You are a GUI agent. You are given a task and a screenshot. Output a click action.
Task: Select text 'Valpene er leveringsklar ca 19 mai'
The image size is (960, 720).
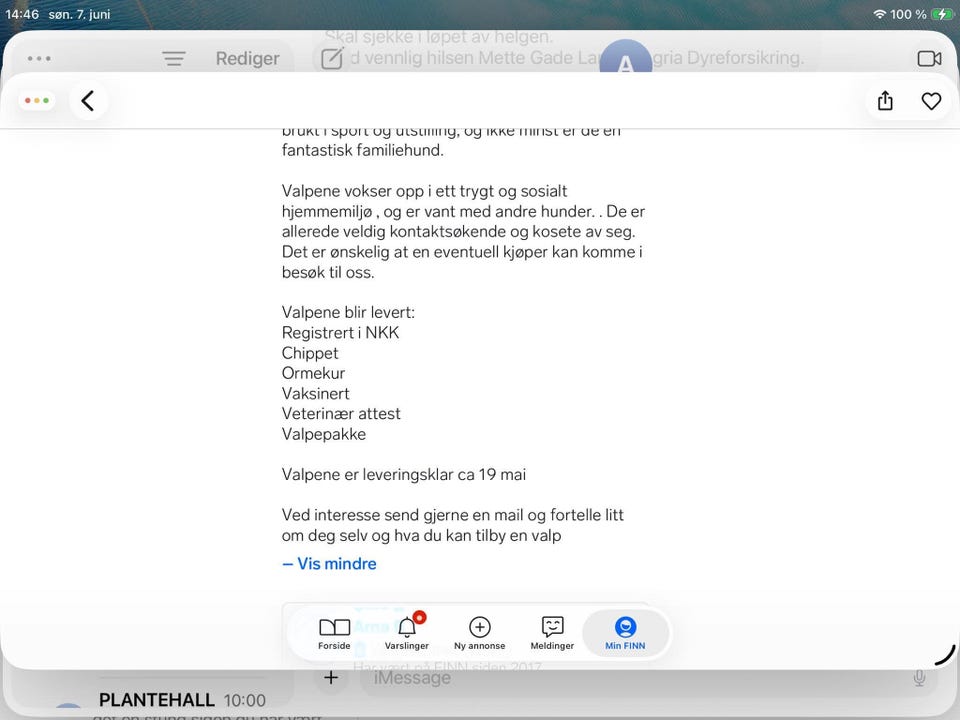tap(403, 474)
